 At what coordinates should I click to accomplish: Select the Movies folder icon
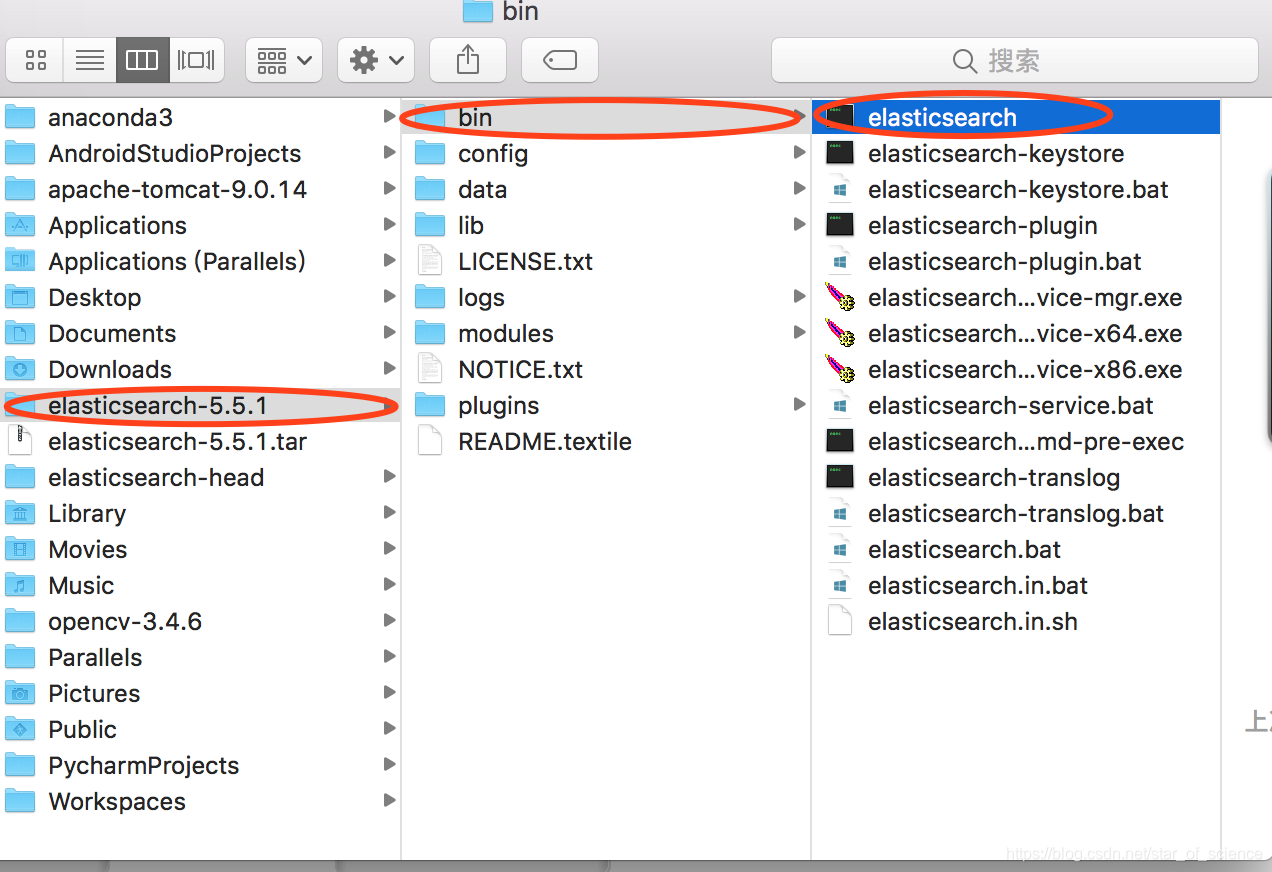20,550
